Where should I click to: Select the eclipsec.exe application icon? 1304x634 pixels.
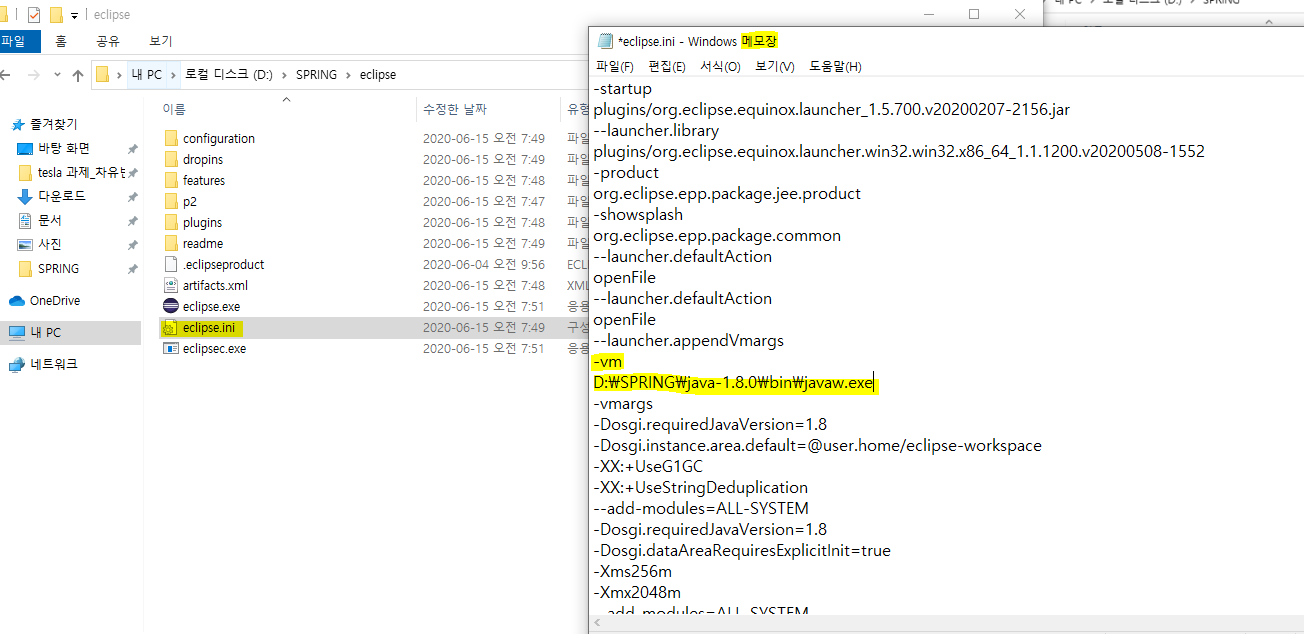click(170, 348)
